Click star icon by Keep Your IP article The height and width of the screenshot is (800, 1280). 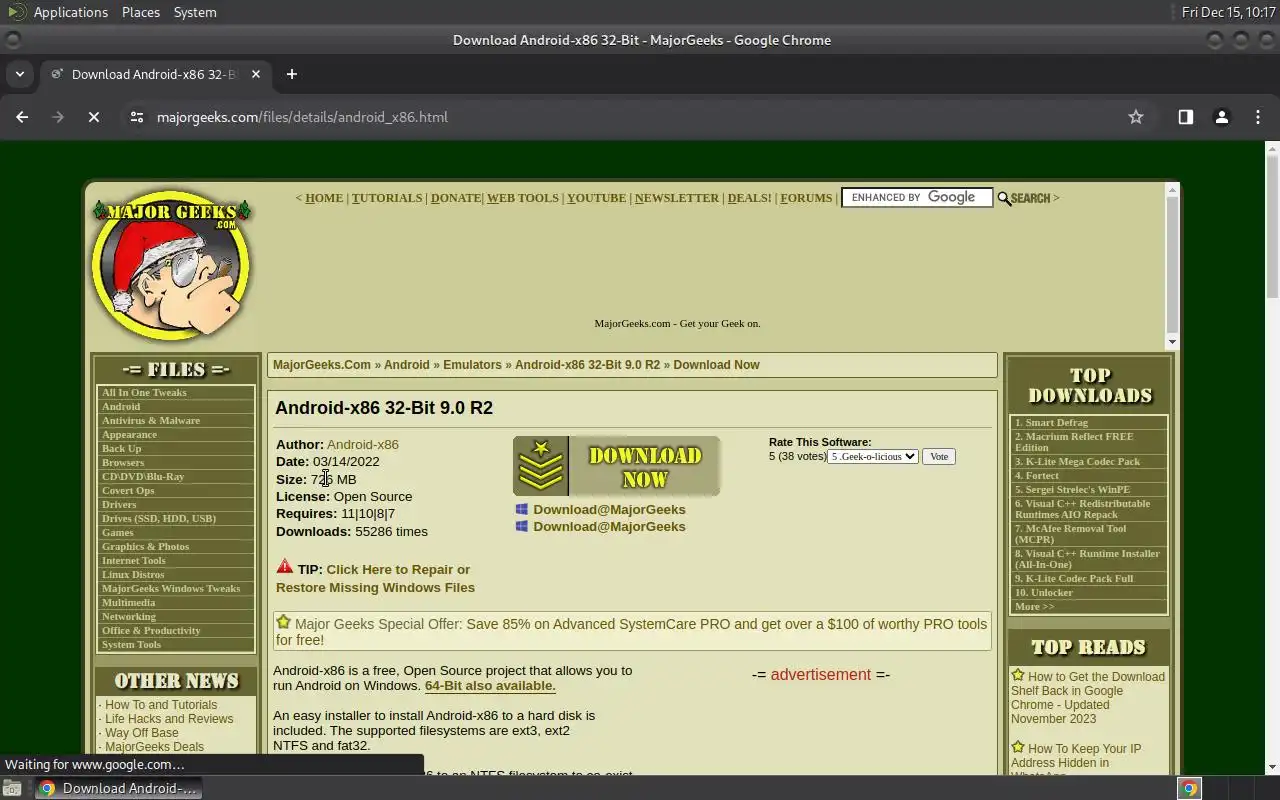point(1018,747)
